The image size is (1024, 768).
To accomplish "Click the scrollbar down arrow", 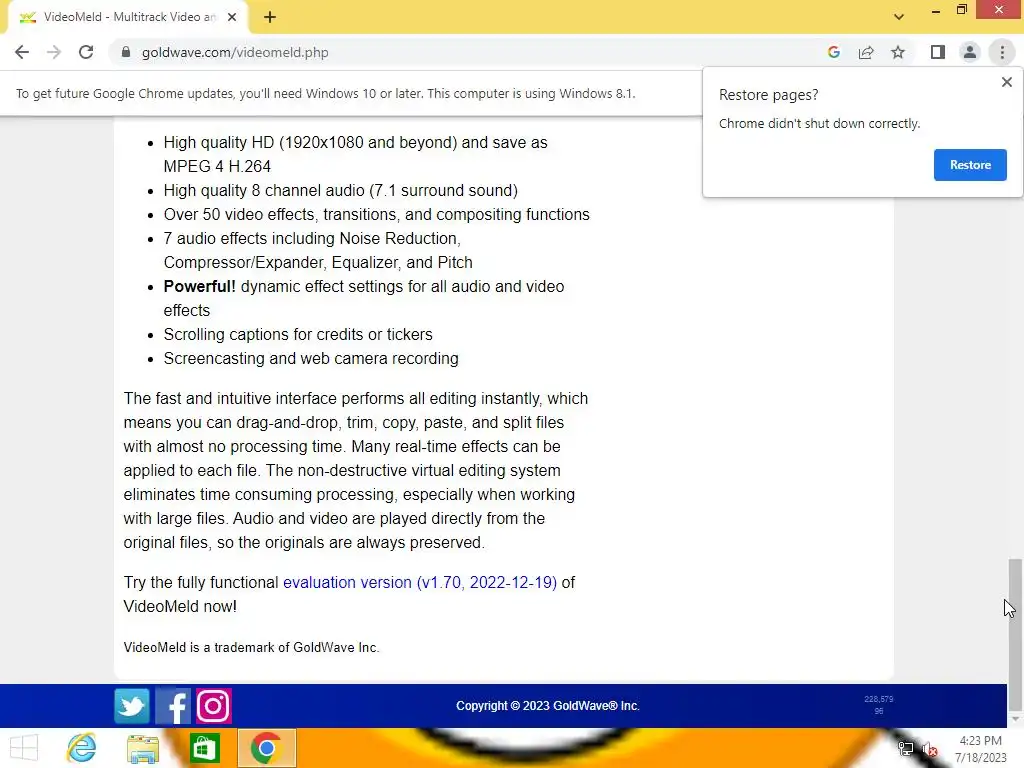I will (1015, 720).
